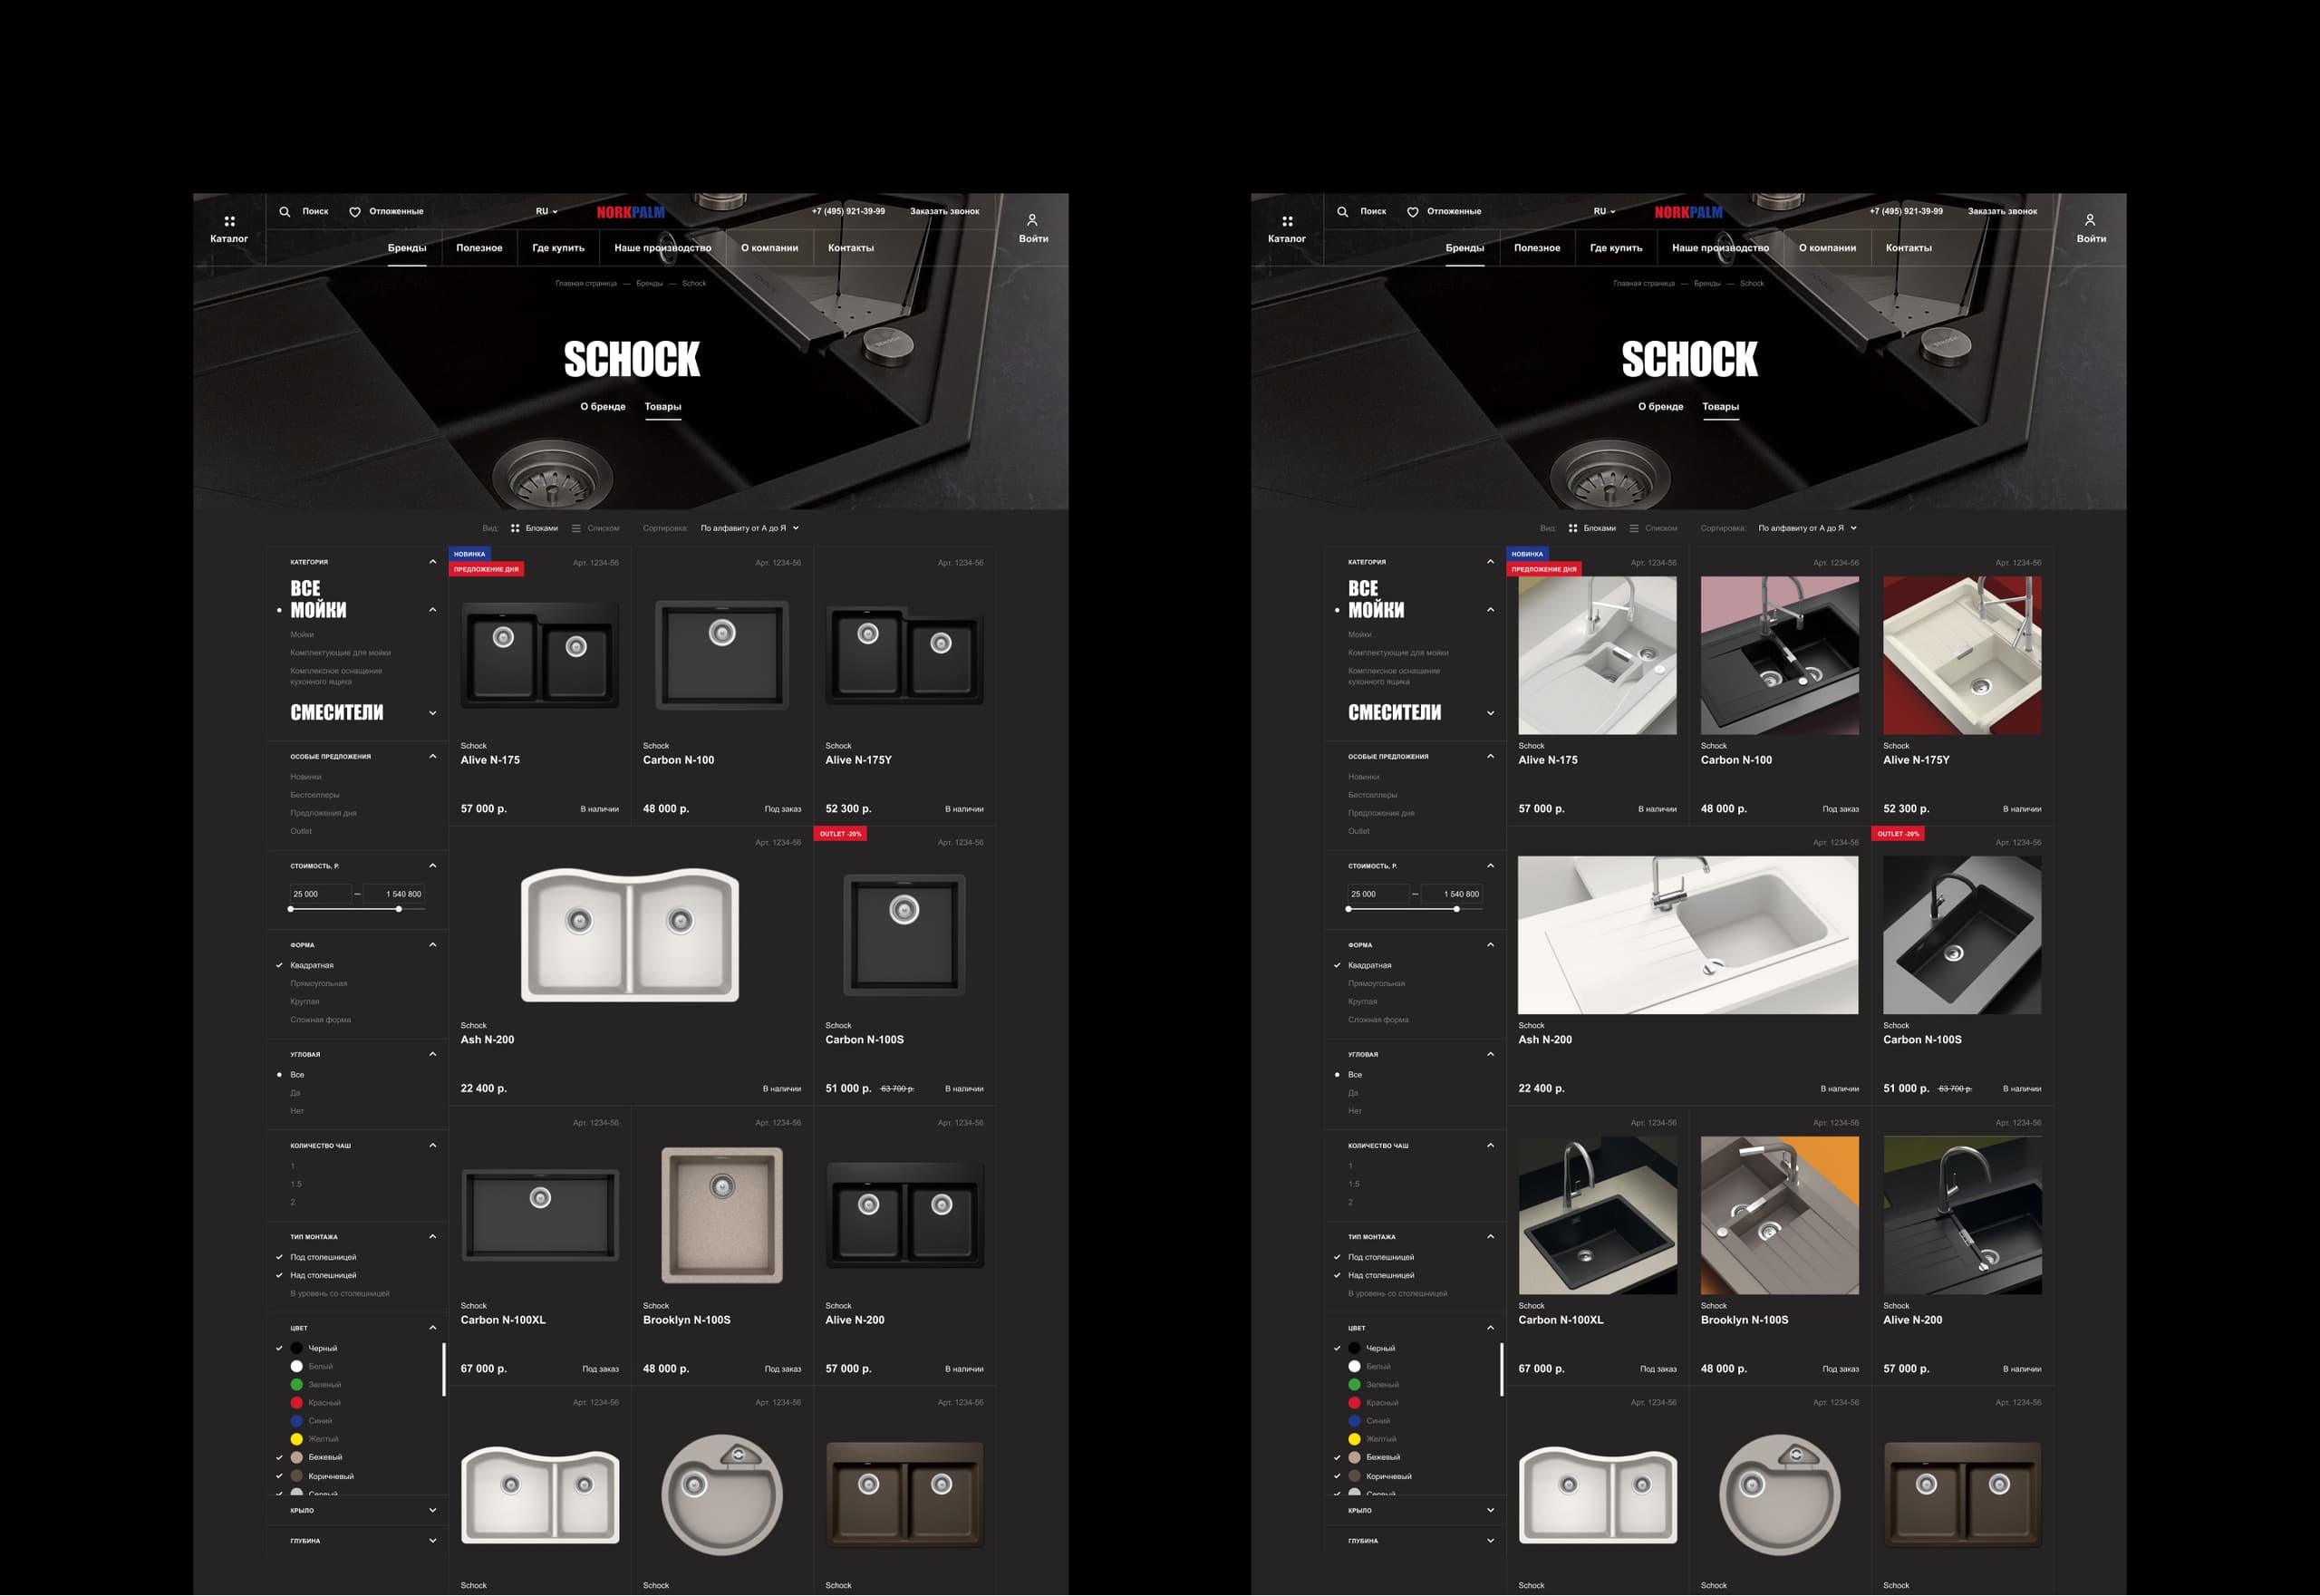2320x1596 pixels.
Task: Click the Желтый color swatch in right mockup
Action: (x=1355, y=1440)
